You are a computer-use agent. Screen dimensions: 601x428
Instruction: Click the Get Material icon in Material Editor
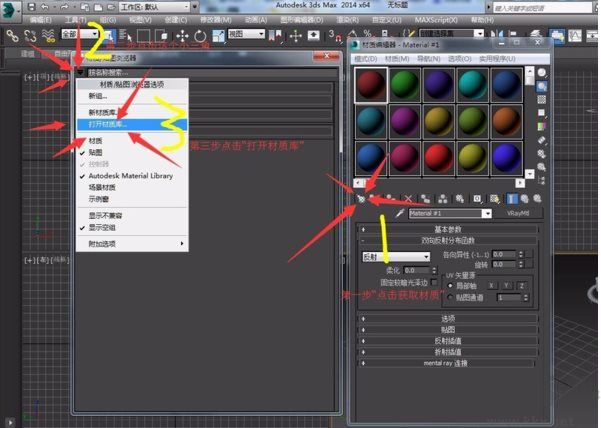[361, 198]
